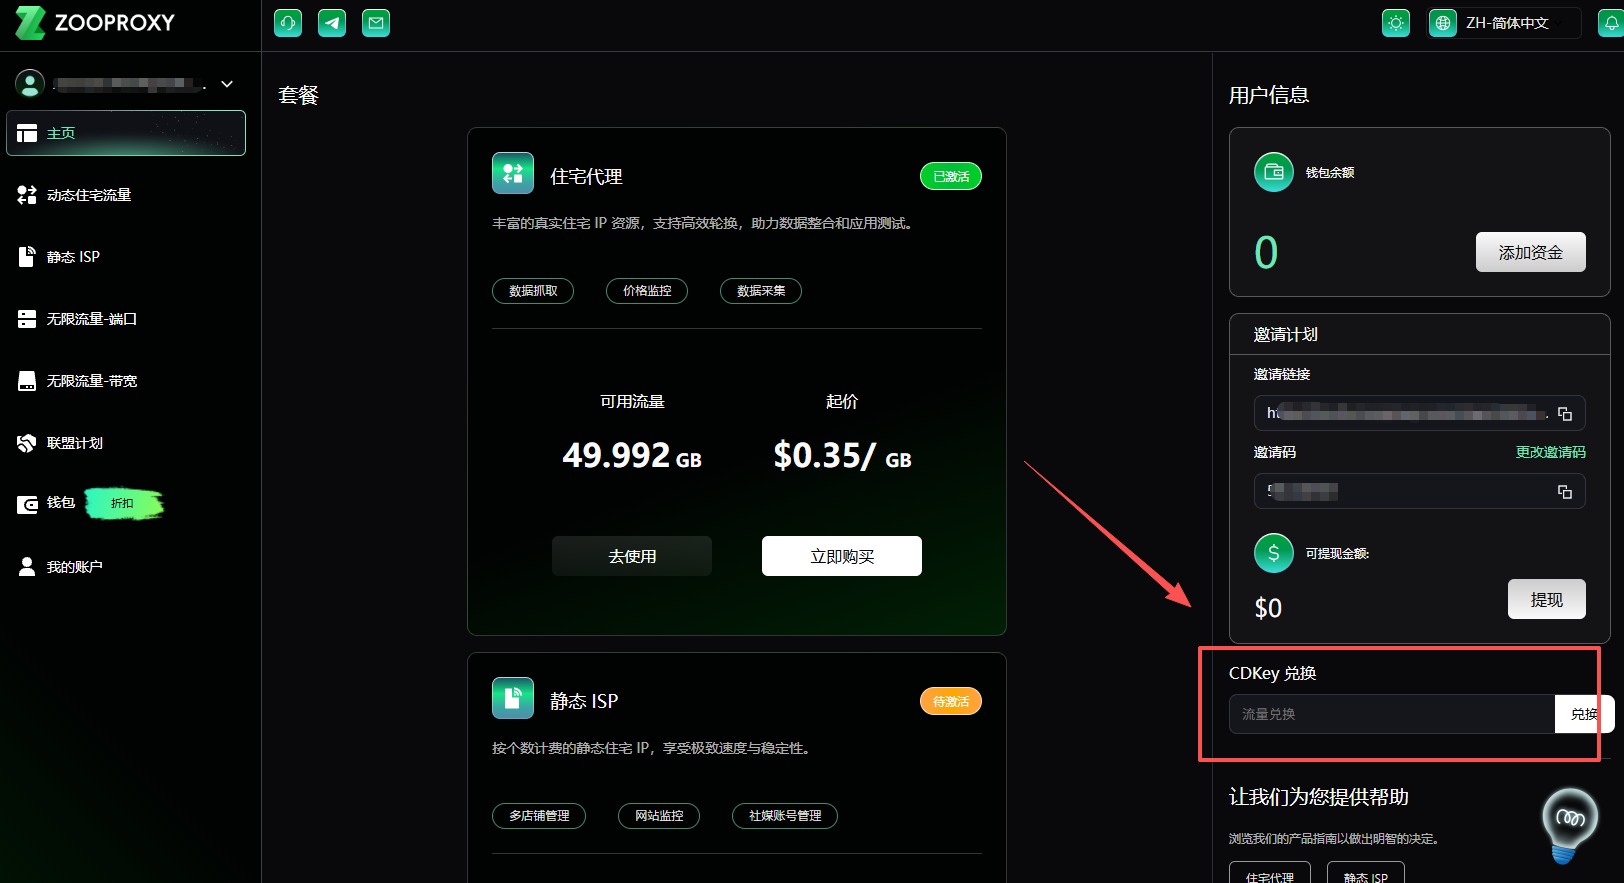
Task: Click the 联盟计划 handshake icon
Action: [x=27, y=443]
